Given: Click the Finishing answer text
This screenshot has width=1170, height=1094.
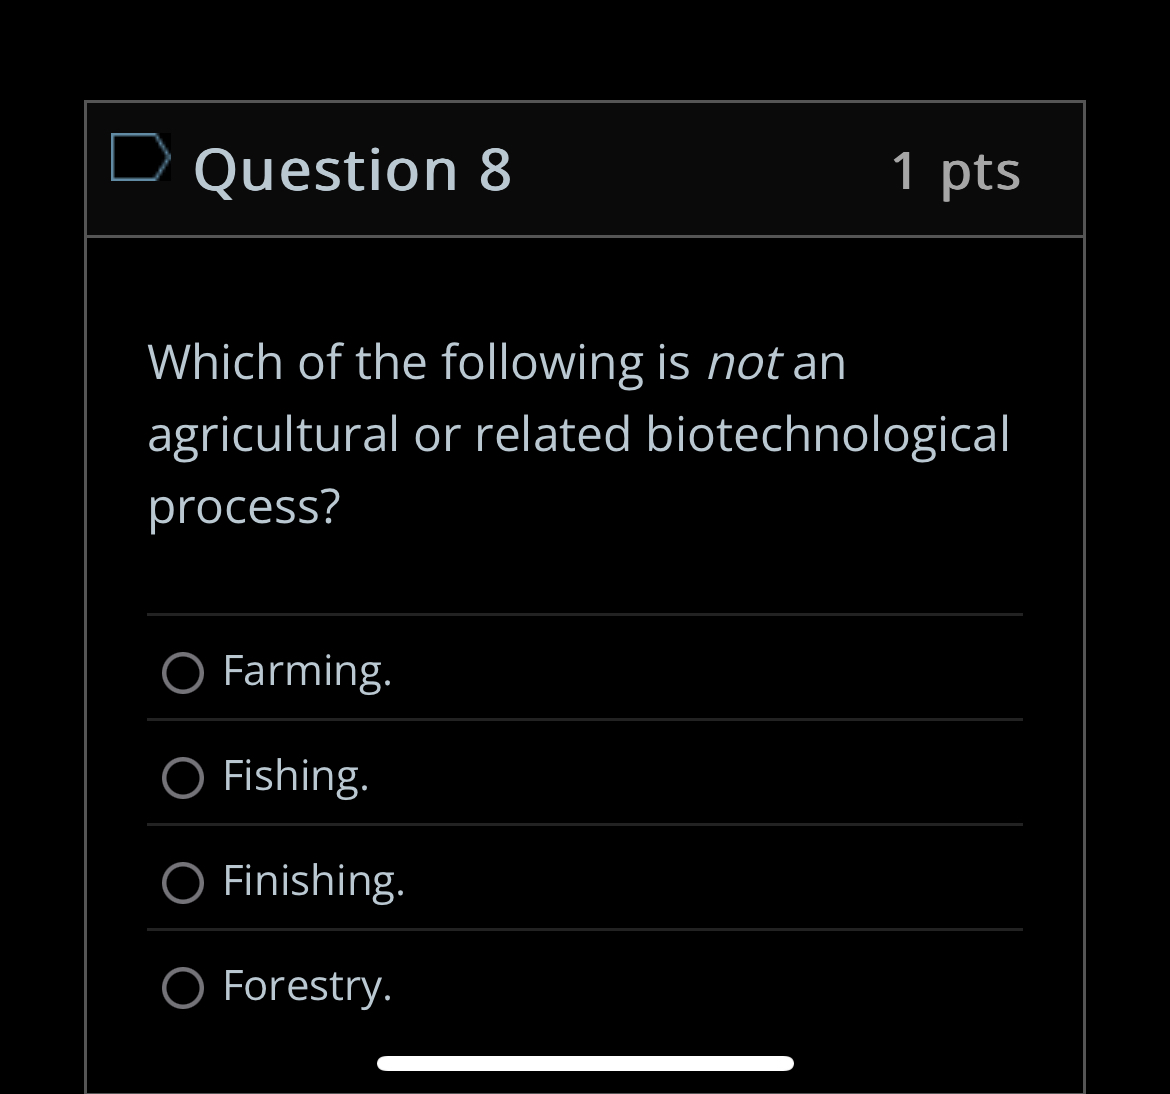Looking at the screenshot, I should pyautogui.click(x=314, y=881).
